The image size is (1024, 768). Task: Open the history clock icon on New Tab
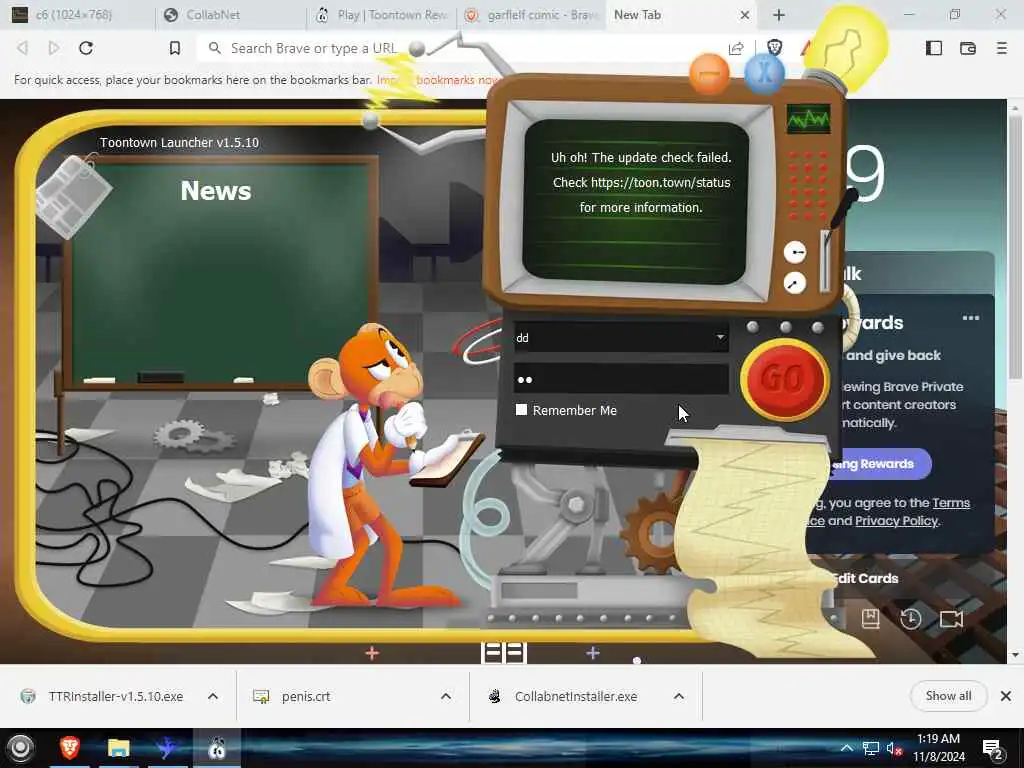pos(910,618)
